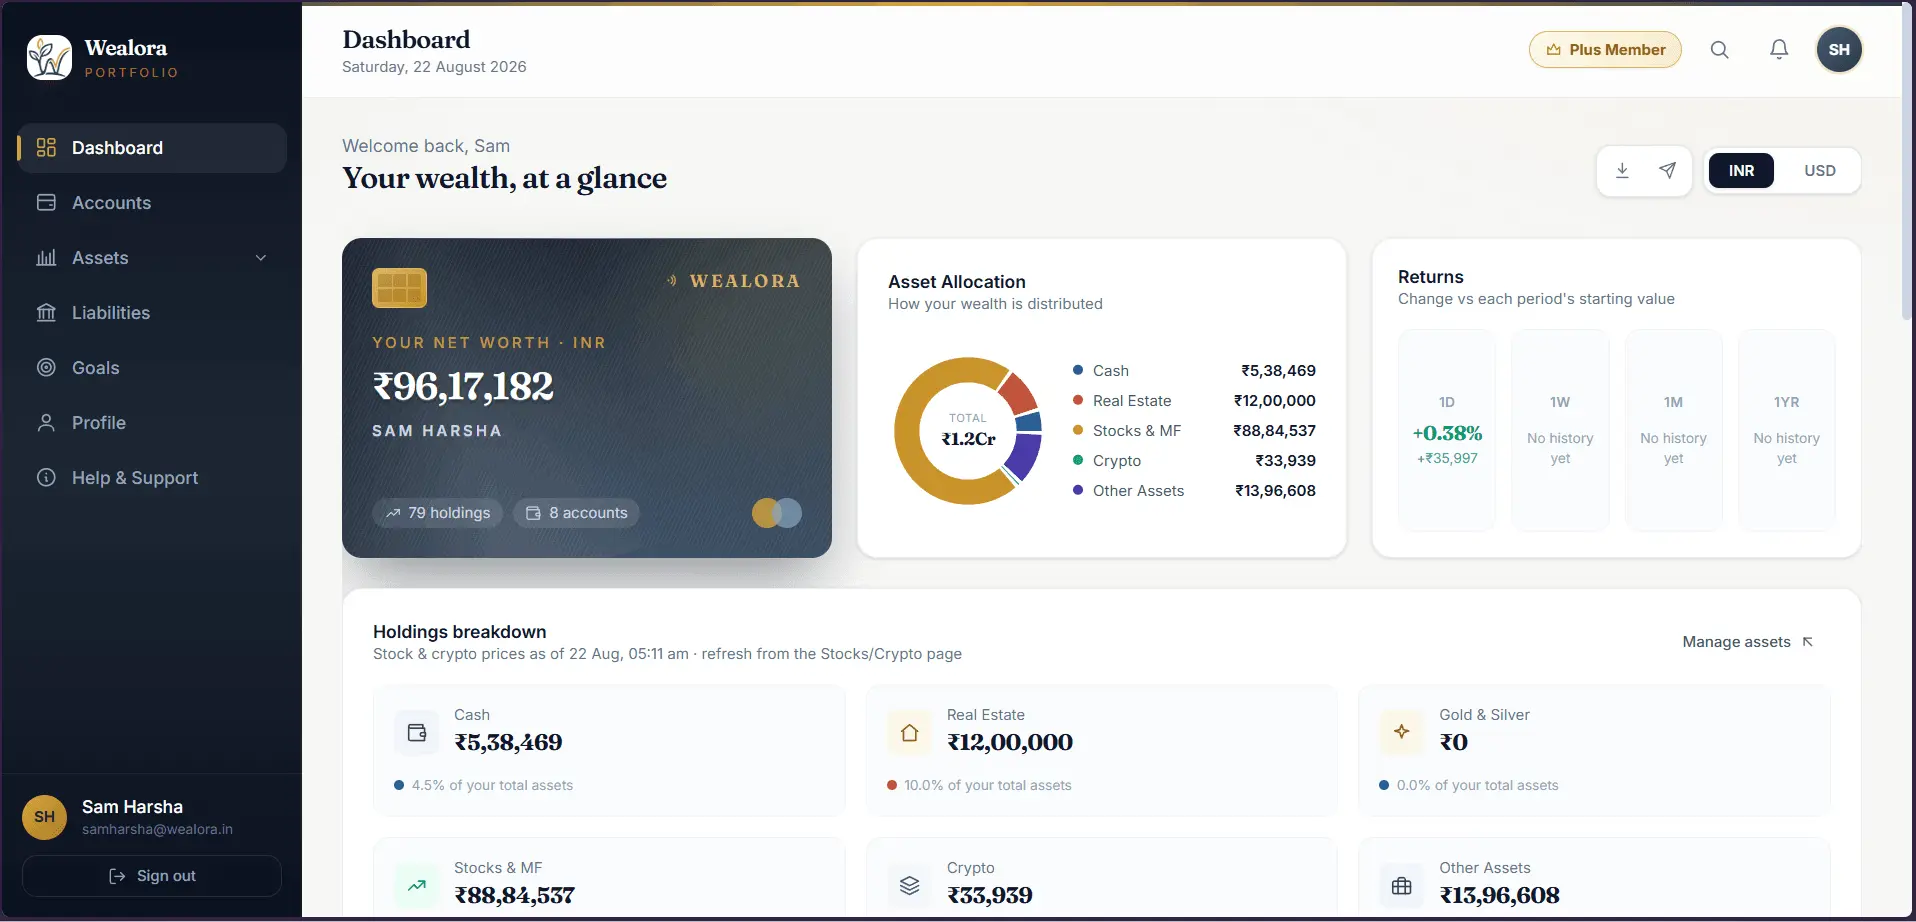Expand the Assets menu chevron
Screen dimensions: 1916x922
click(261, 258)
